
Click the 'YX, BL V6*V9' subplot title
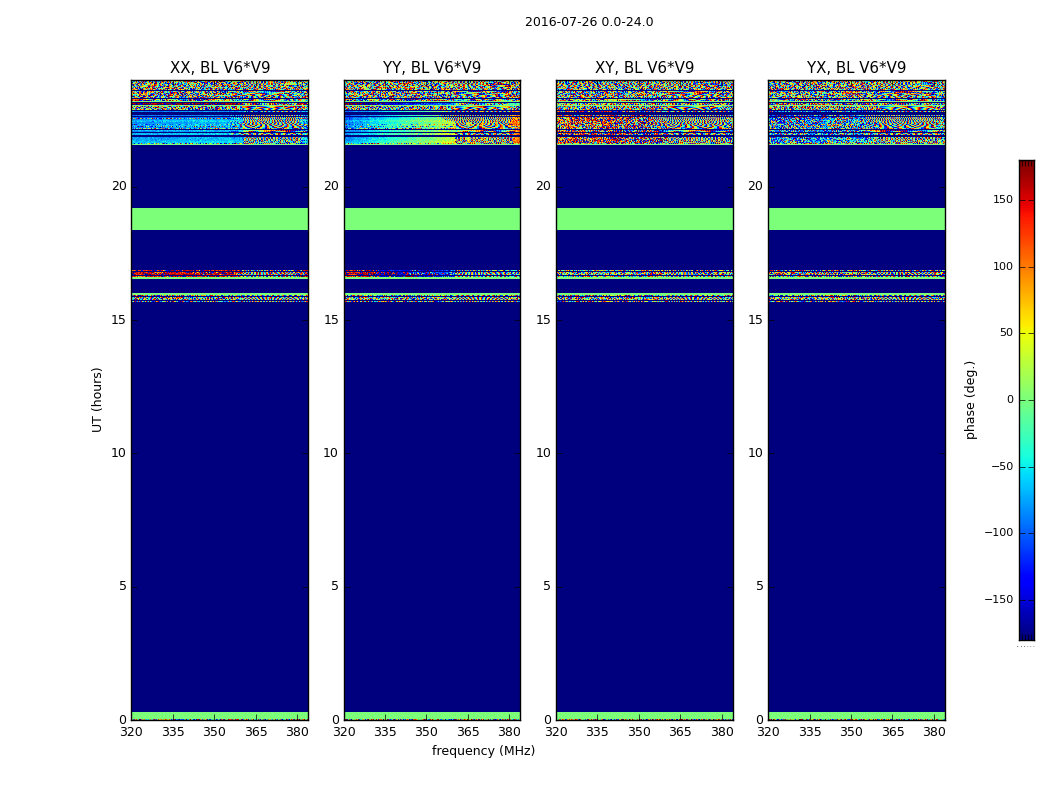(x=856, y=68)
